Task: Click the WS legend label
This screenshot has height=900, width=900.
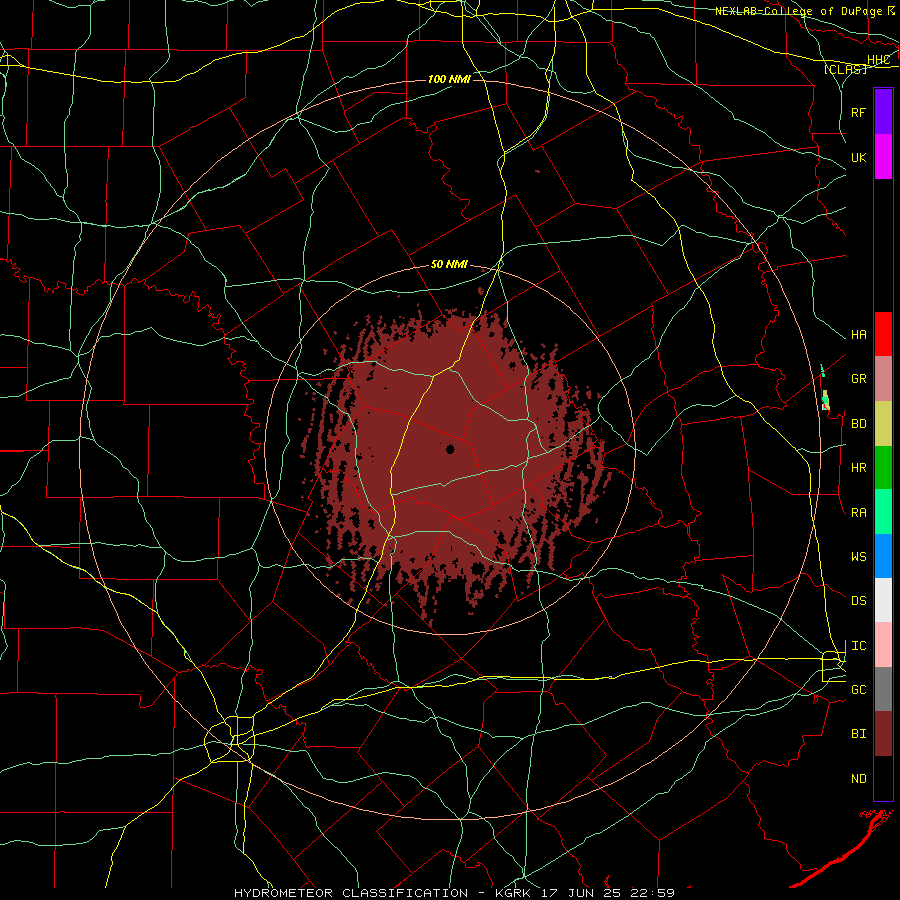Action: click(859, 557)
